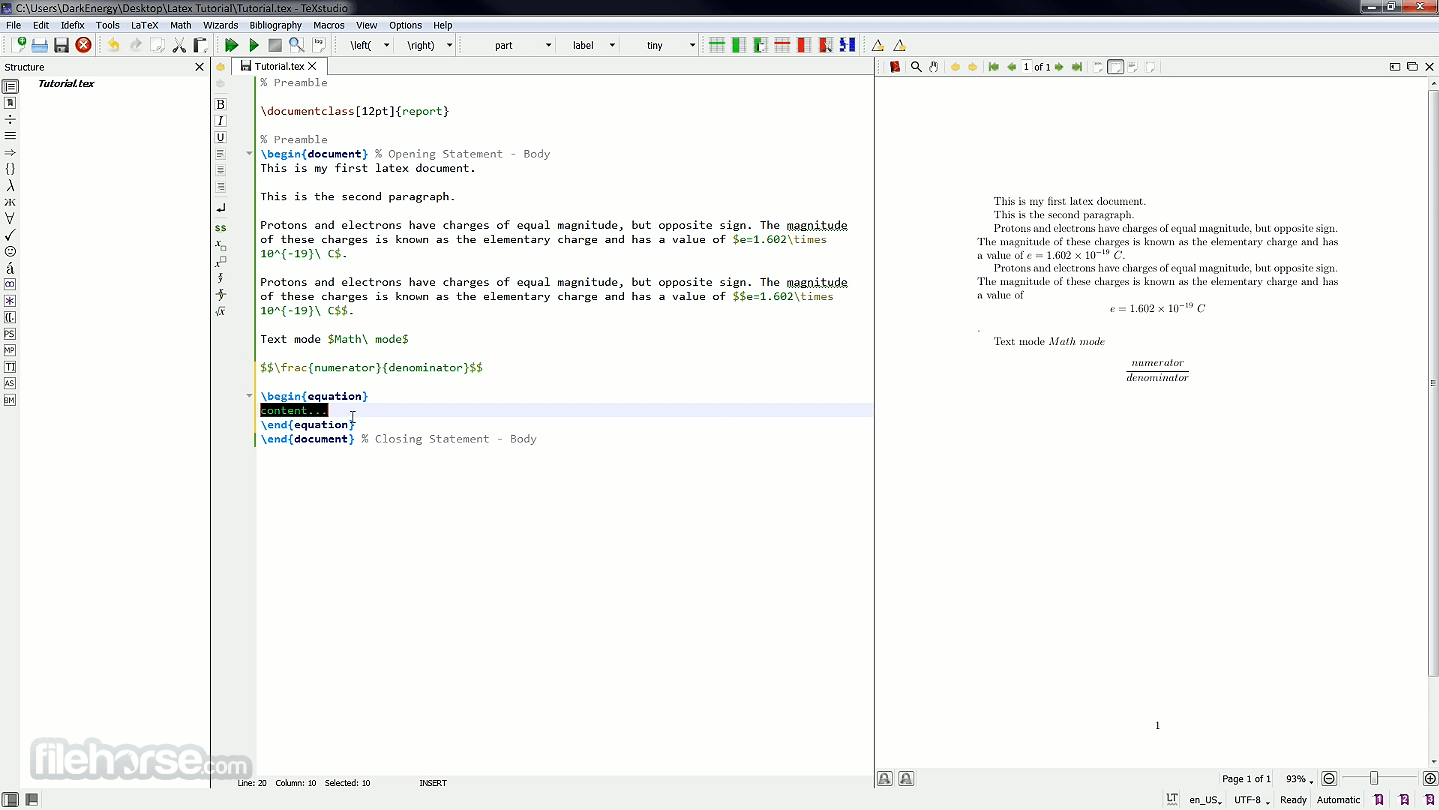
Task: Open Greek letters lambda symbol panel
Action: [x=10, y=185]
